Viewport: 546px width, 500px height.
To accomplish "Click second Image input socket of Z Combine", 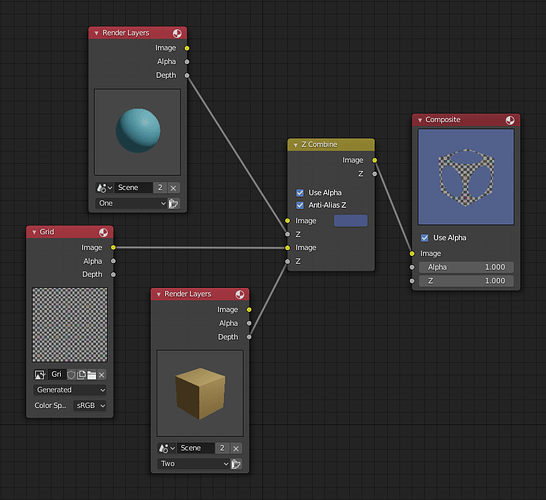I will click(287, 248).
